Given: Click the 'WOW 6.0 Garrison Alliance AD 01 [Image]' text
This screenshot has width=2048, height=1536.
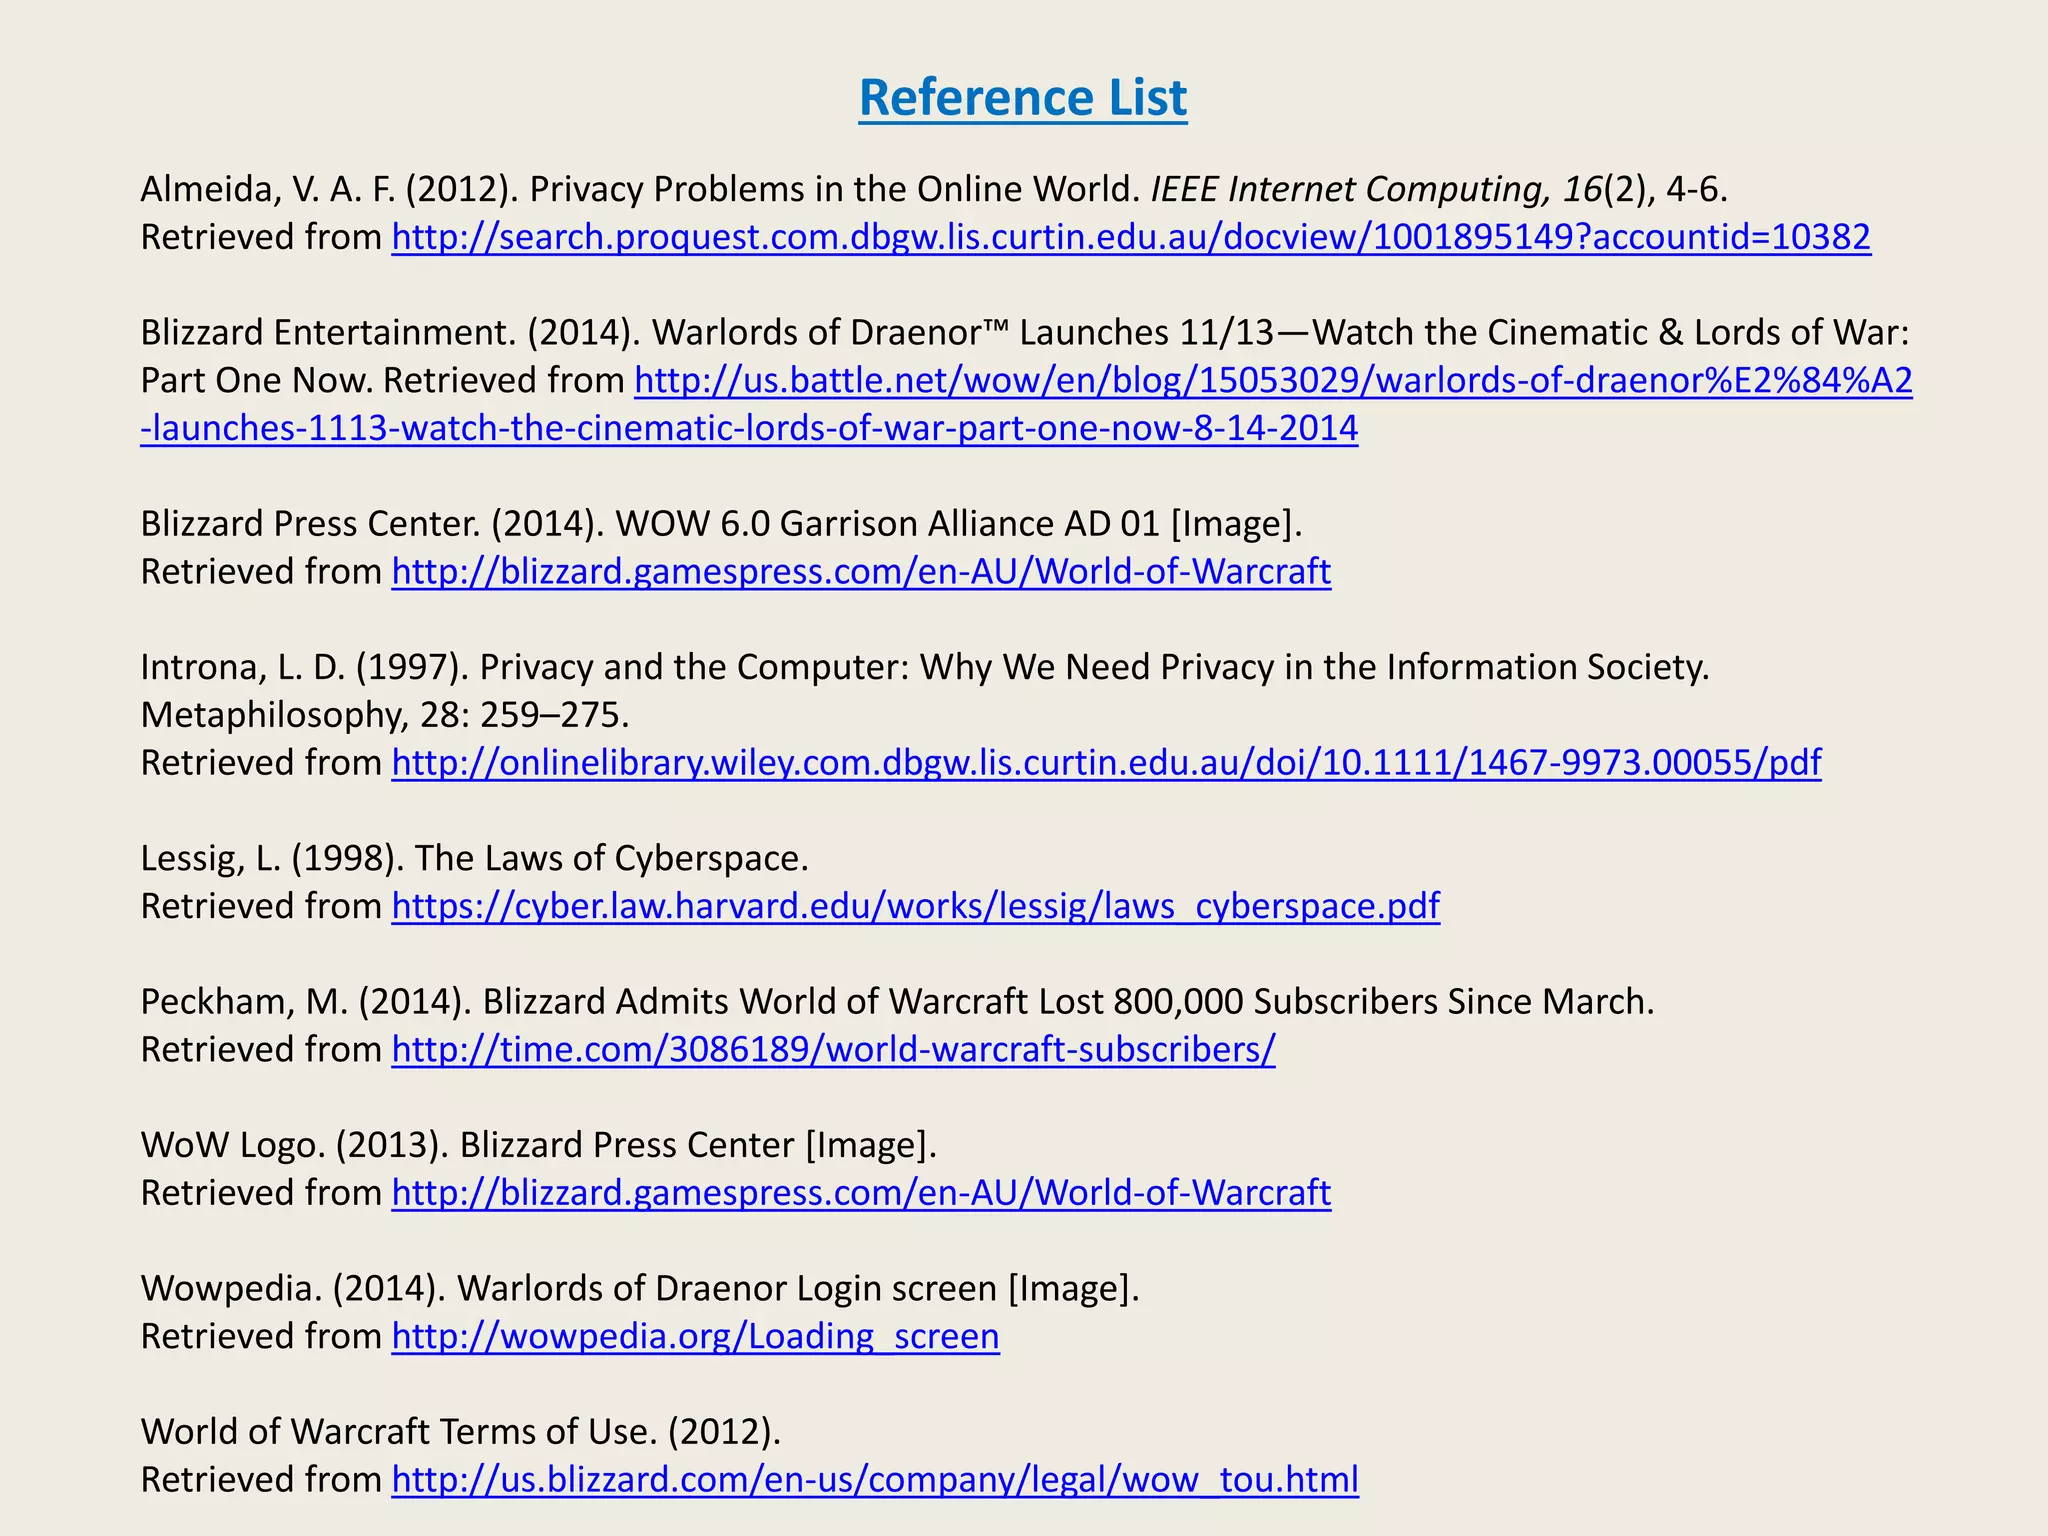Looking at the screenshot, I should (x=959, y=523).
